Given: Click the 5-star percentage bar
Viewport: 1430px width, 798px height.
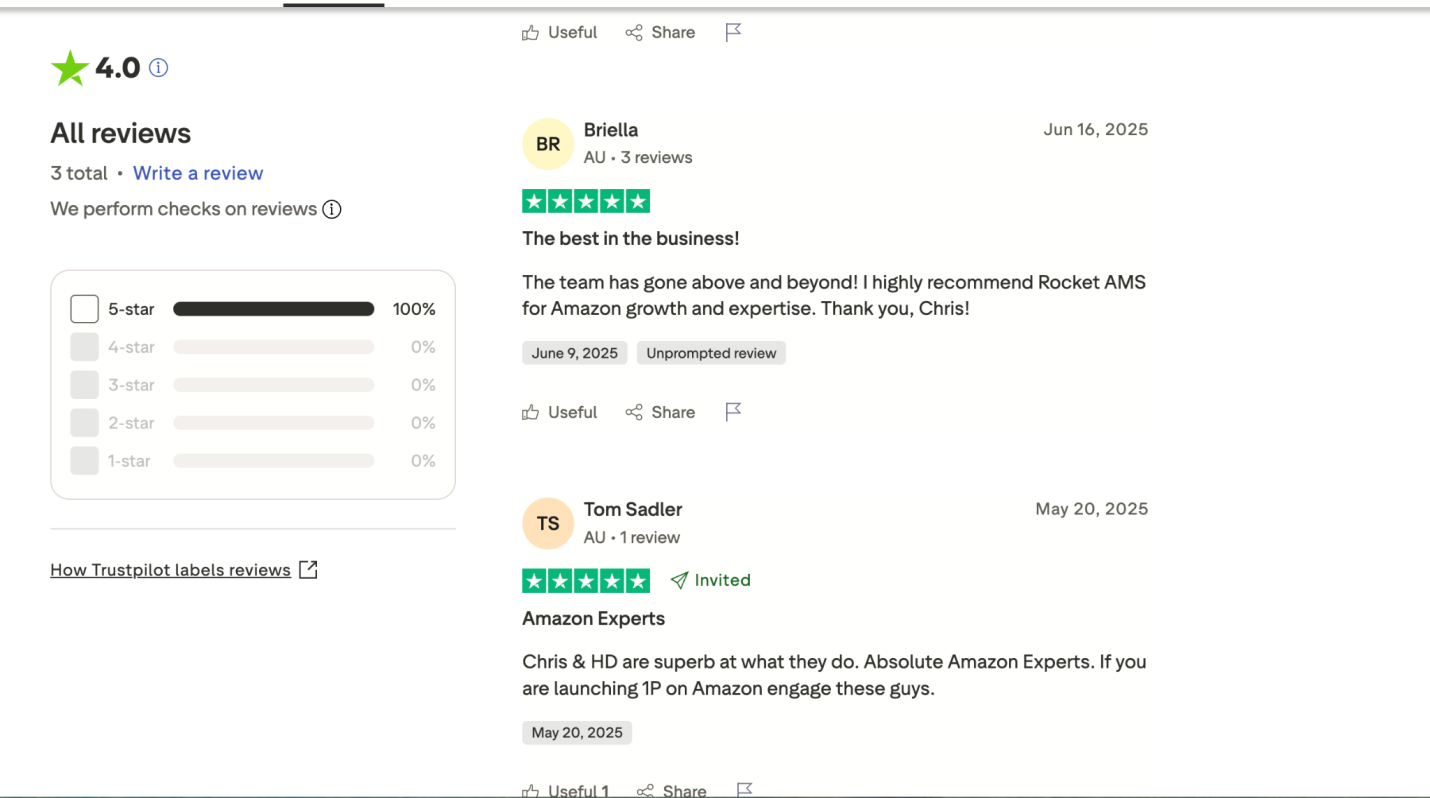Looking at the screenshot, I should [273, 309].
